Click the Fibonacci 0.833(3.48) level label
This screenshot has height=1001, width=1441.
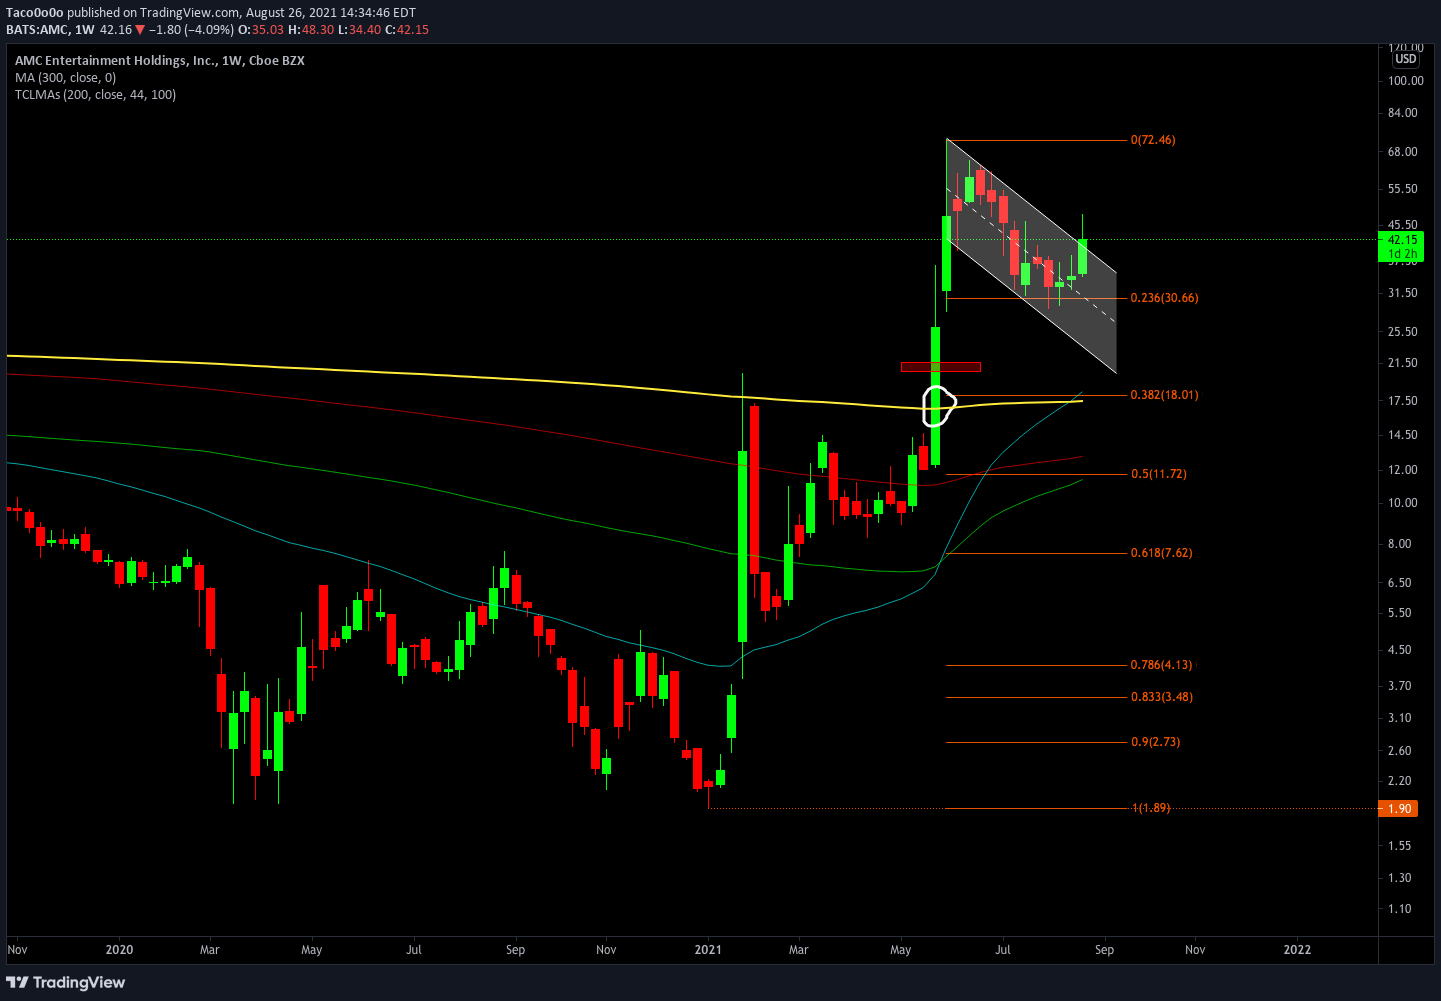pyautogui.click(x=1161, y=697)
